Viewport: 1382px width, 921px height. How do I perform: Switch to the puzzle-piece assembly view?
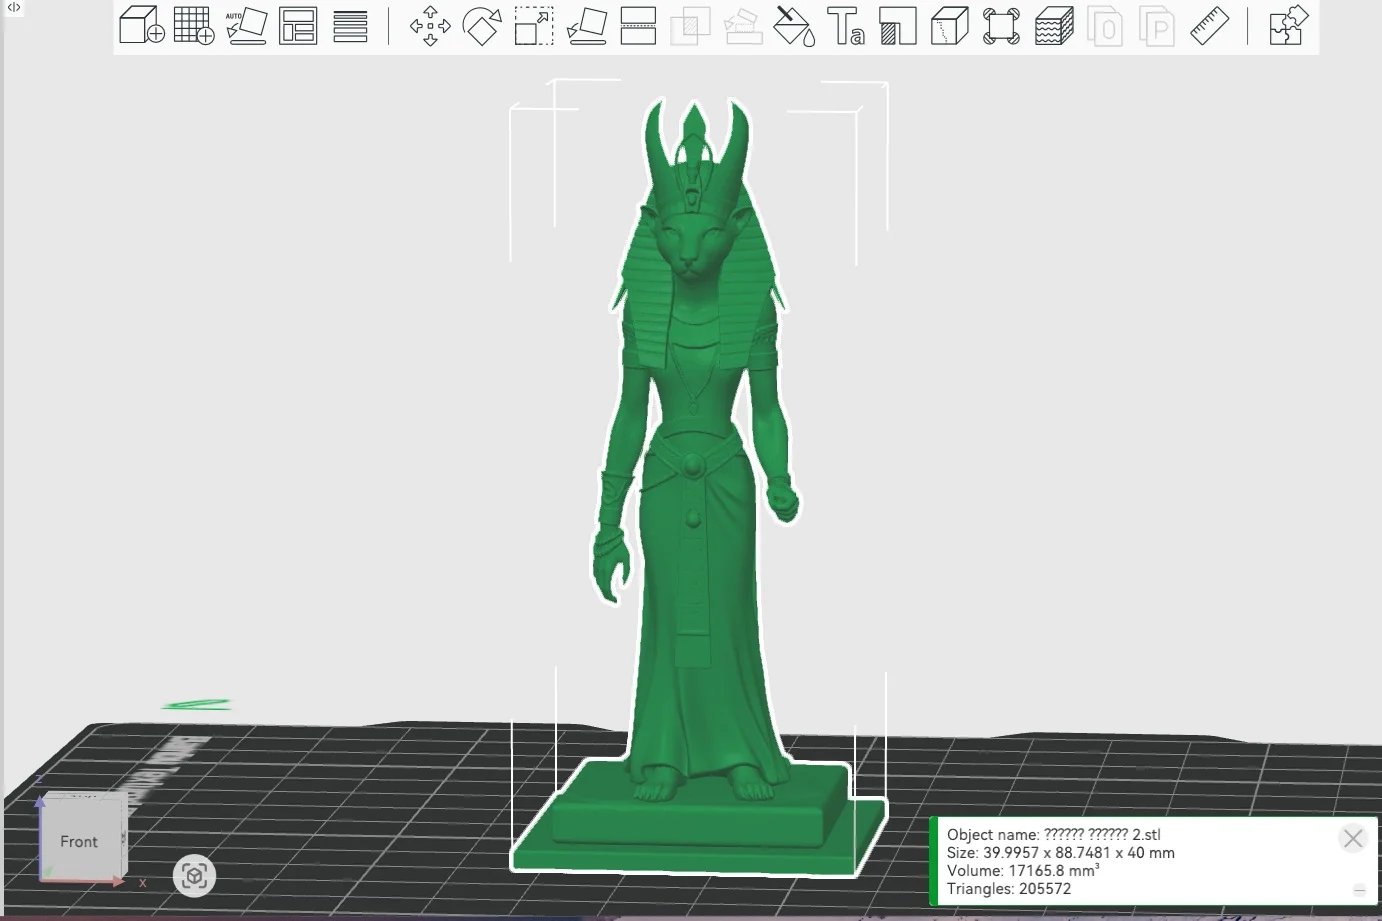[x=1288, y=26]
